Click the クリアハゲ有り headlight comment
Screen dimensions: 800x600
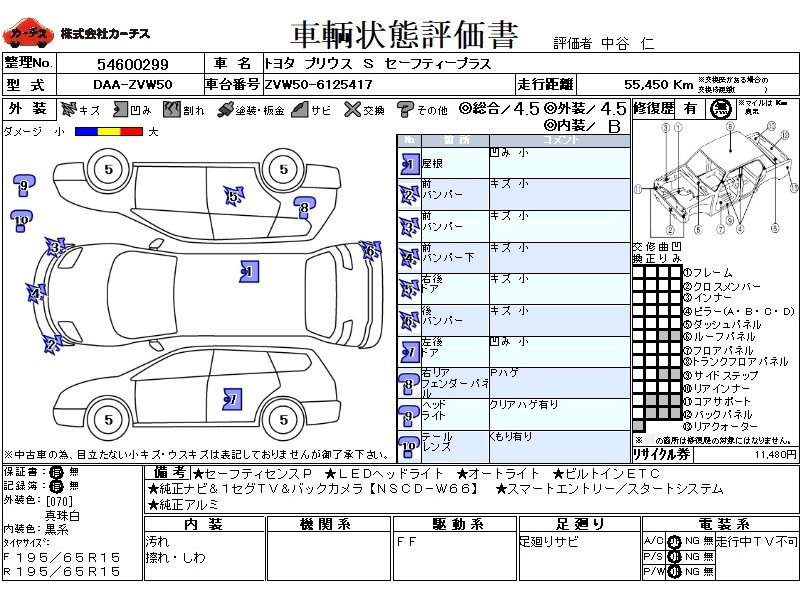coord(524,405)
